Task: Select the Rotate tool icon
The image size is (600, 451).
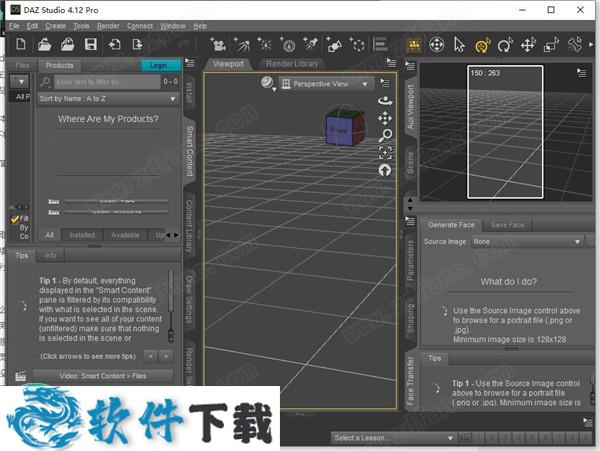Action: coord(505,45)
